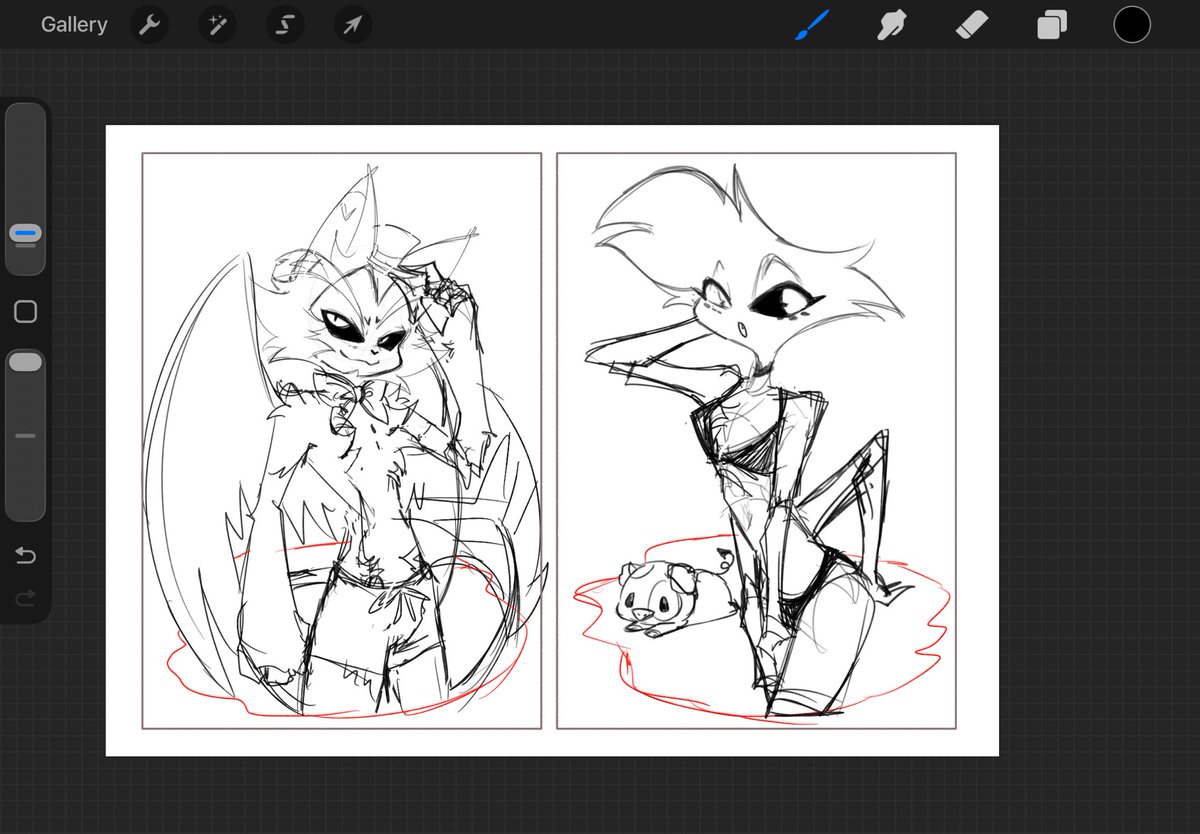Select the Eraser tool
Image resolution: width=1200 pixels, height=834 pixels.
[971, 25]
